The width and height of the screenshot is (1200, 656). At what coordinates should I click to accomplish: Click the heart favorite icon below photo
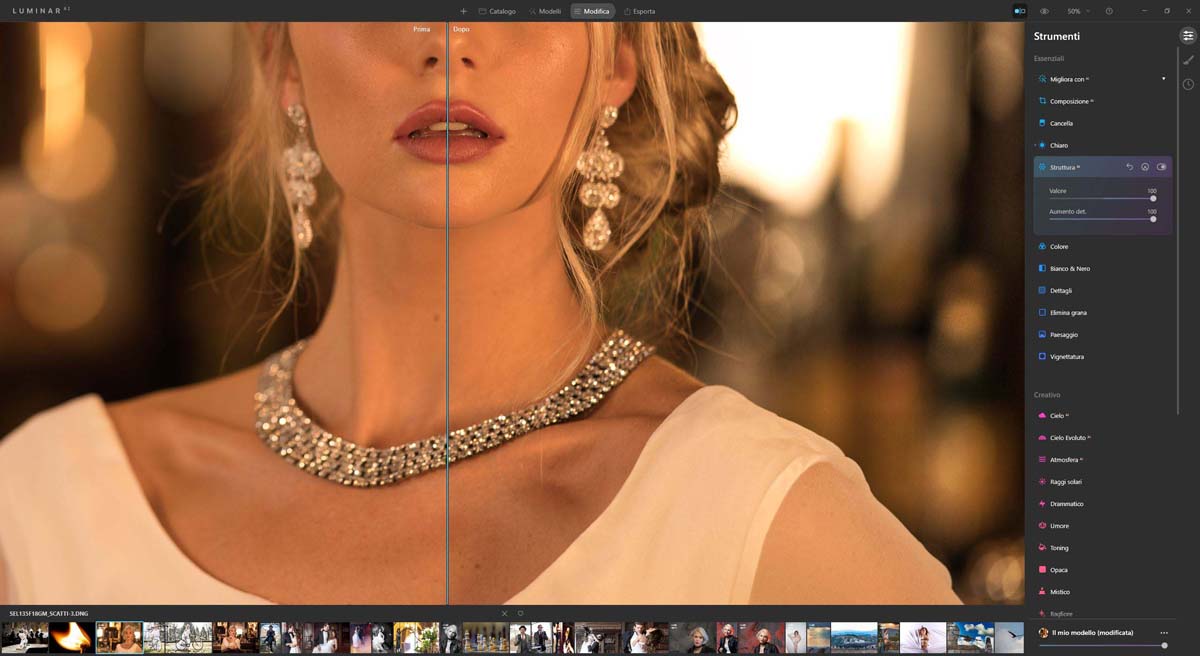point(520,613)
